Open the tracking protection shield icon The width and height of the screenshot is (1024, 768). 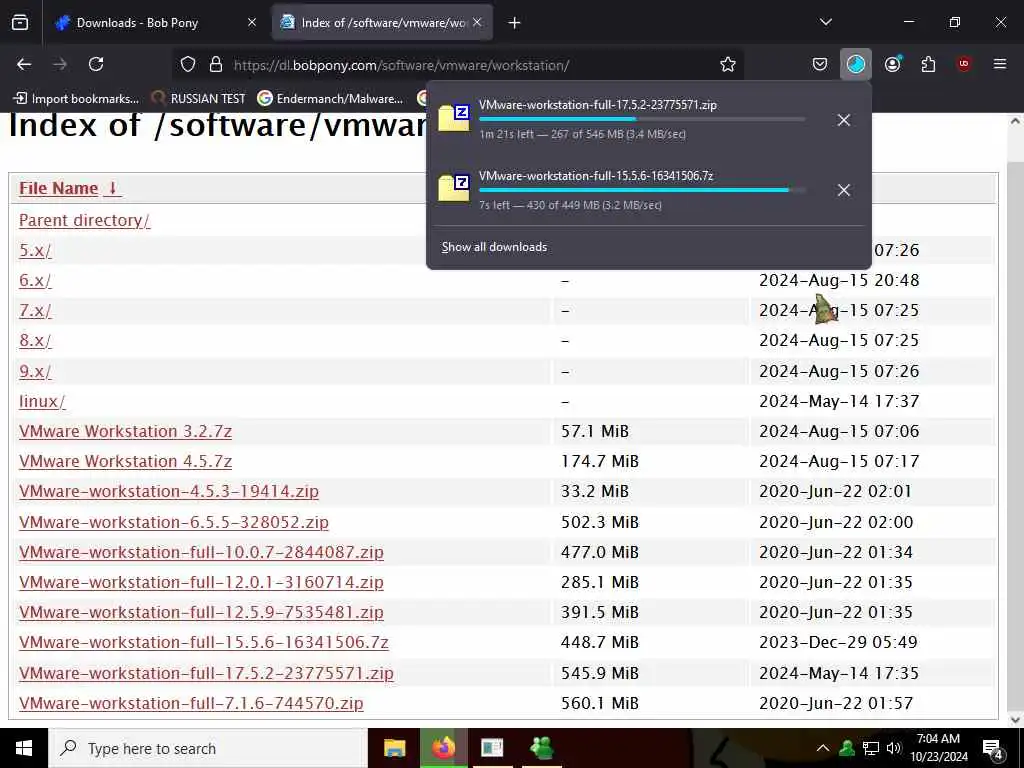tap(188, 65)
